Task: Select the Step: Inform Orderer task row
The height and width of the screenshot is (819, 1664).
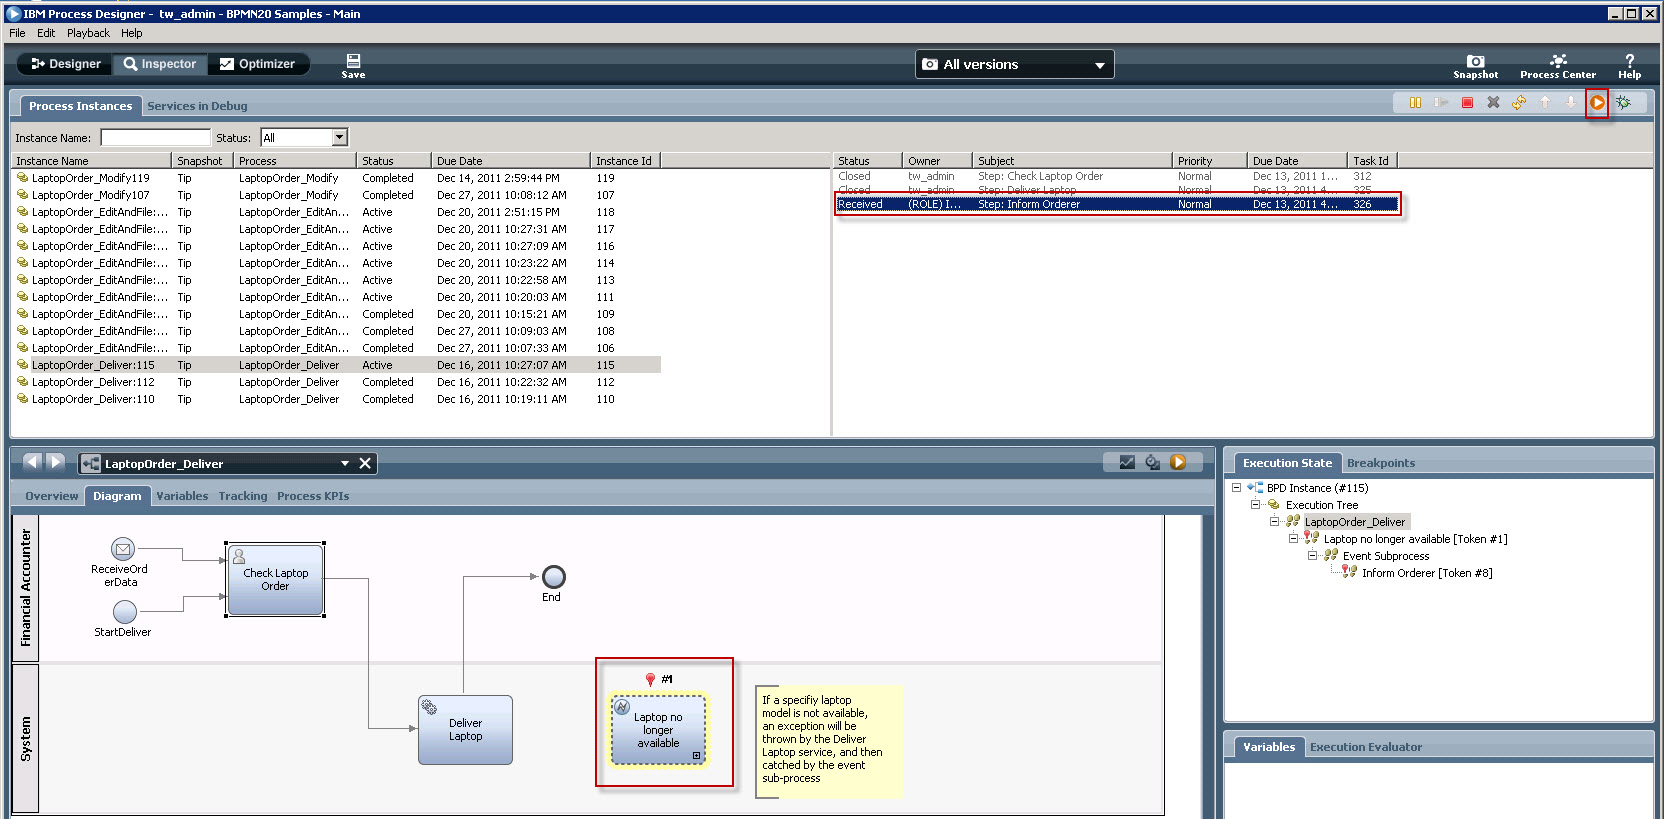Action: click(x=1116, y=204)
